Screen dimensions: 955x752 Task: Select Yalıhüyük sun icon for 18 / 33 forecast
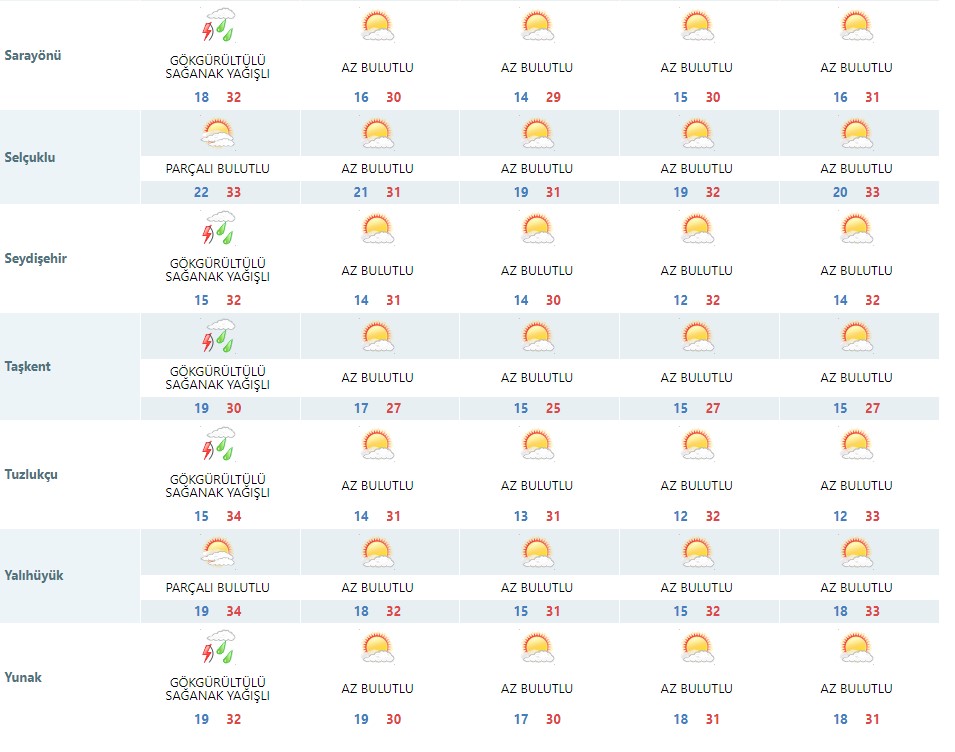point(856,552)
